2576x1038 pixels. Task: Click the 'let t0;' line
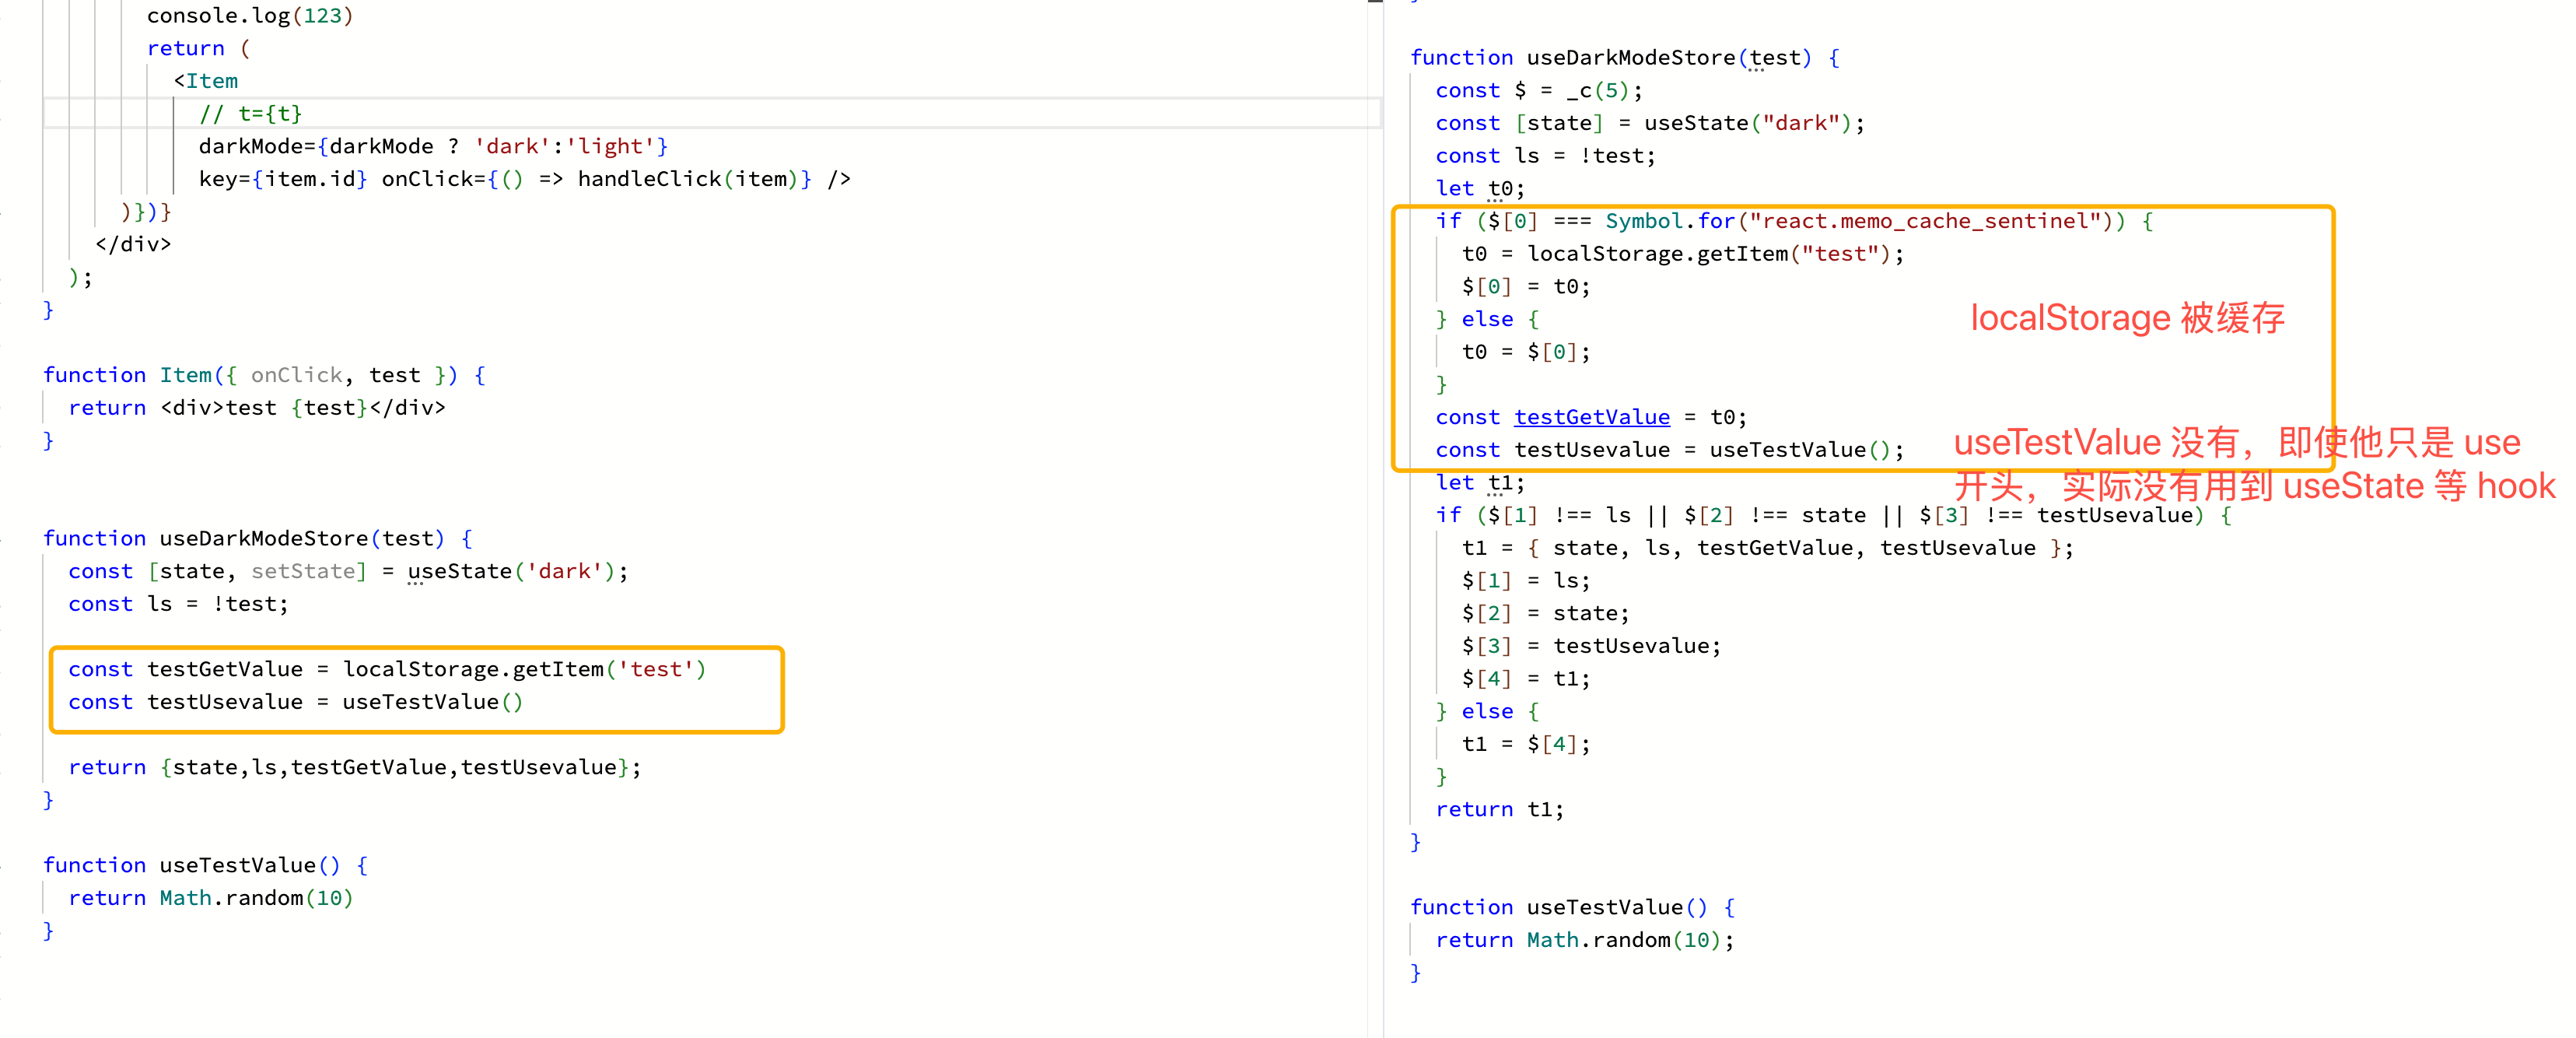(1480, 189)
